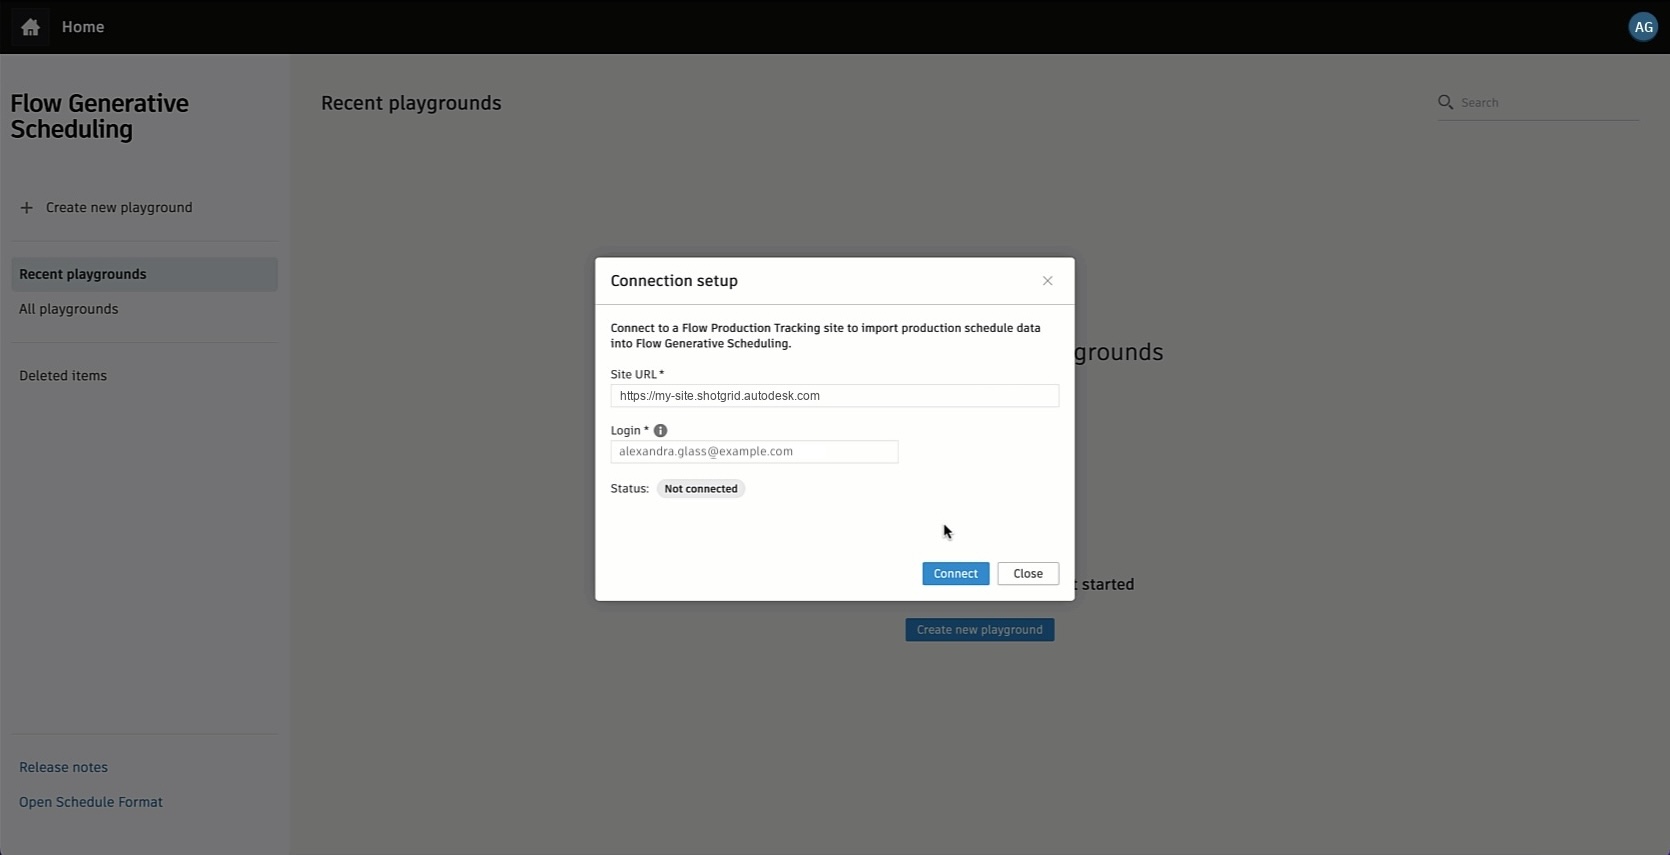This screenshot has width=1670, height=855.
Task: Select Recent playgrounds in sidebar
Action: (144, 275)
